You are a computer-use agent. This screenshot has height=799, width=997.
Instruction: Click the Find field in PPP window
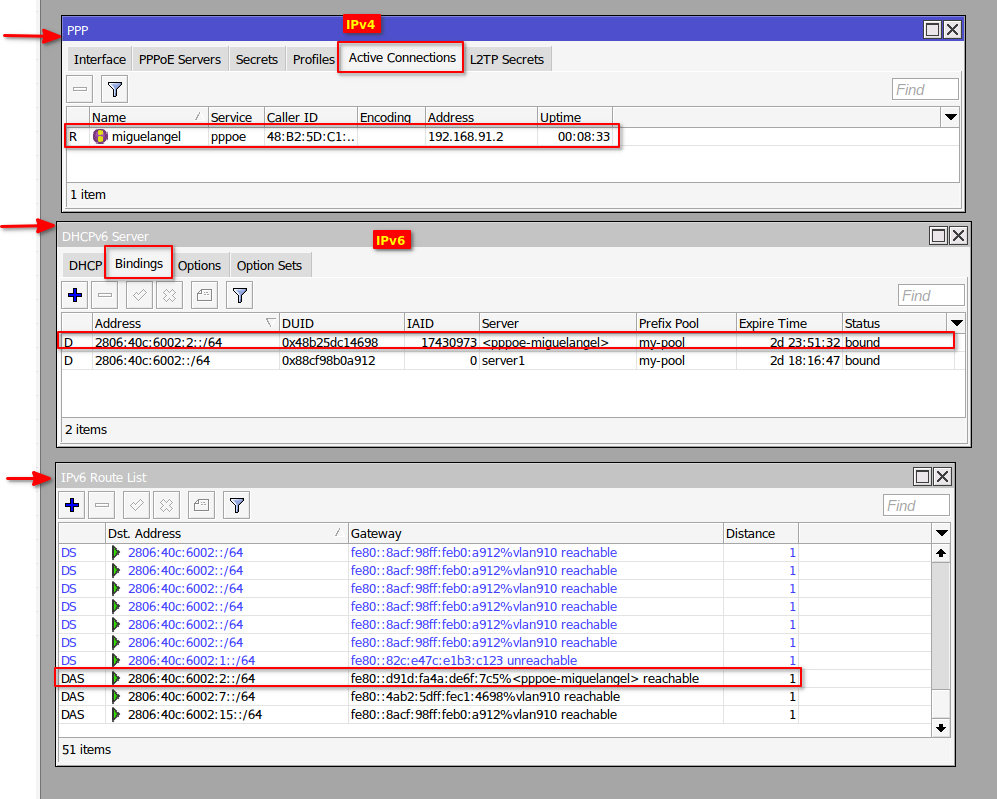(x=925, y=90)
